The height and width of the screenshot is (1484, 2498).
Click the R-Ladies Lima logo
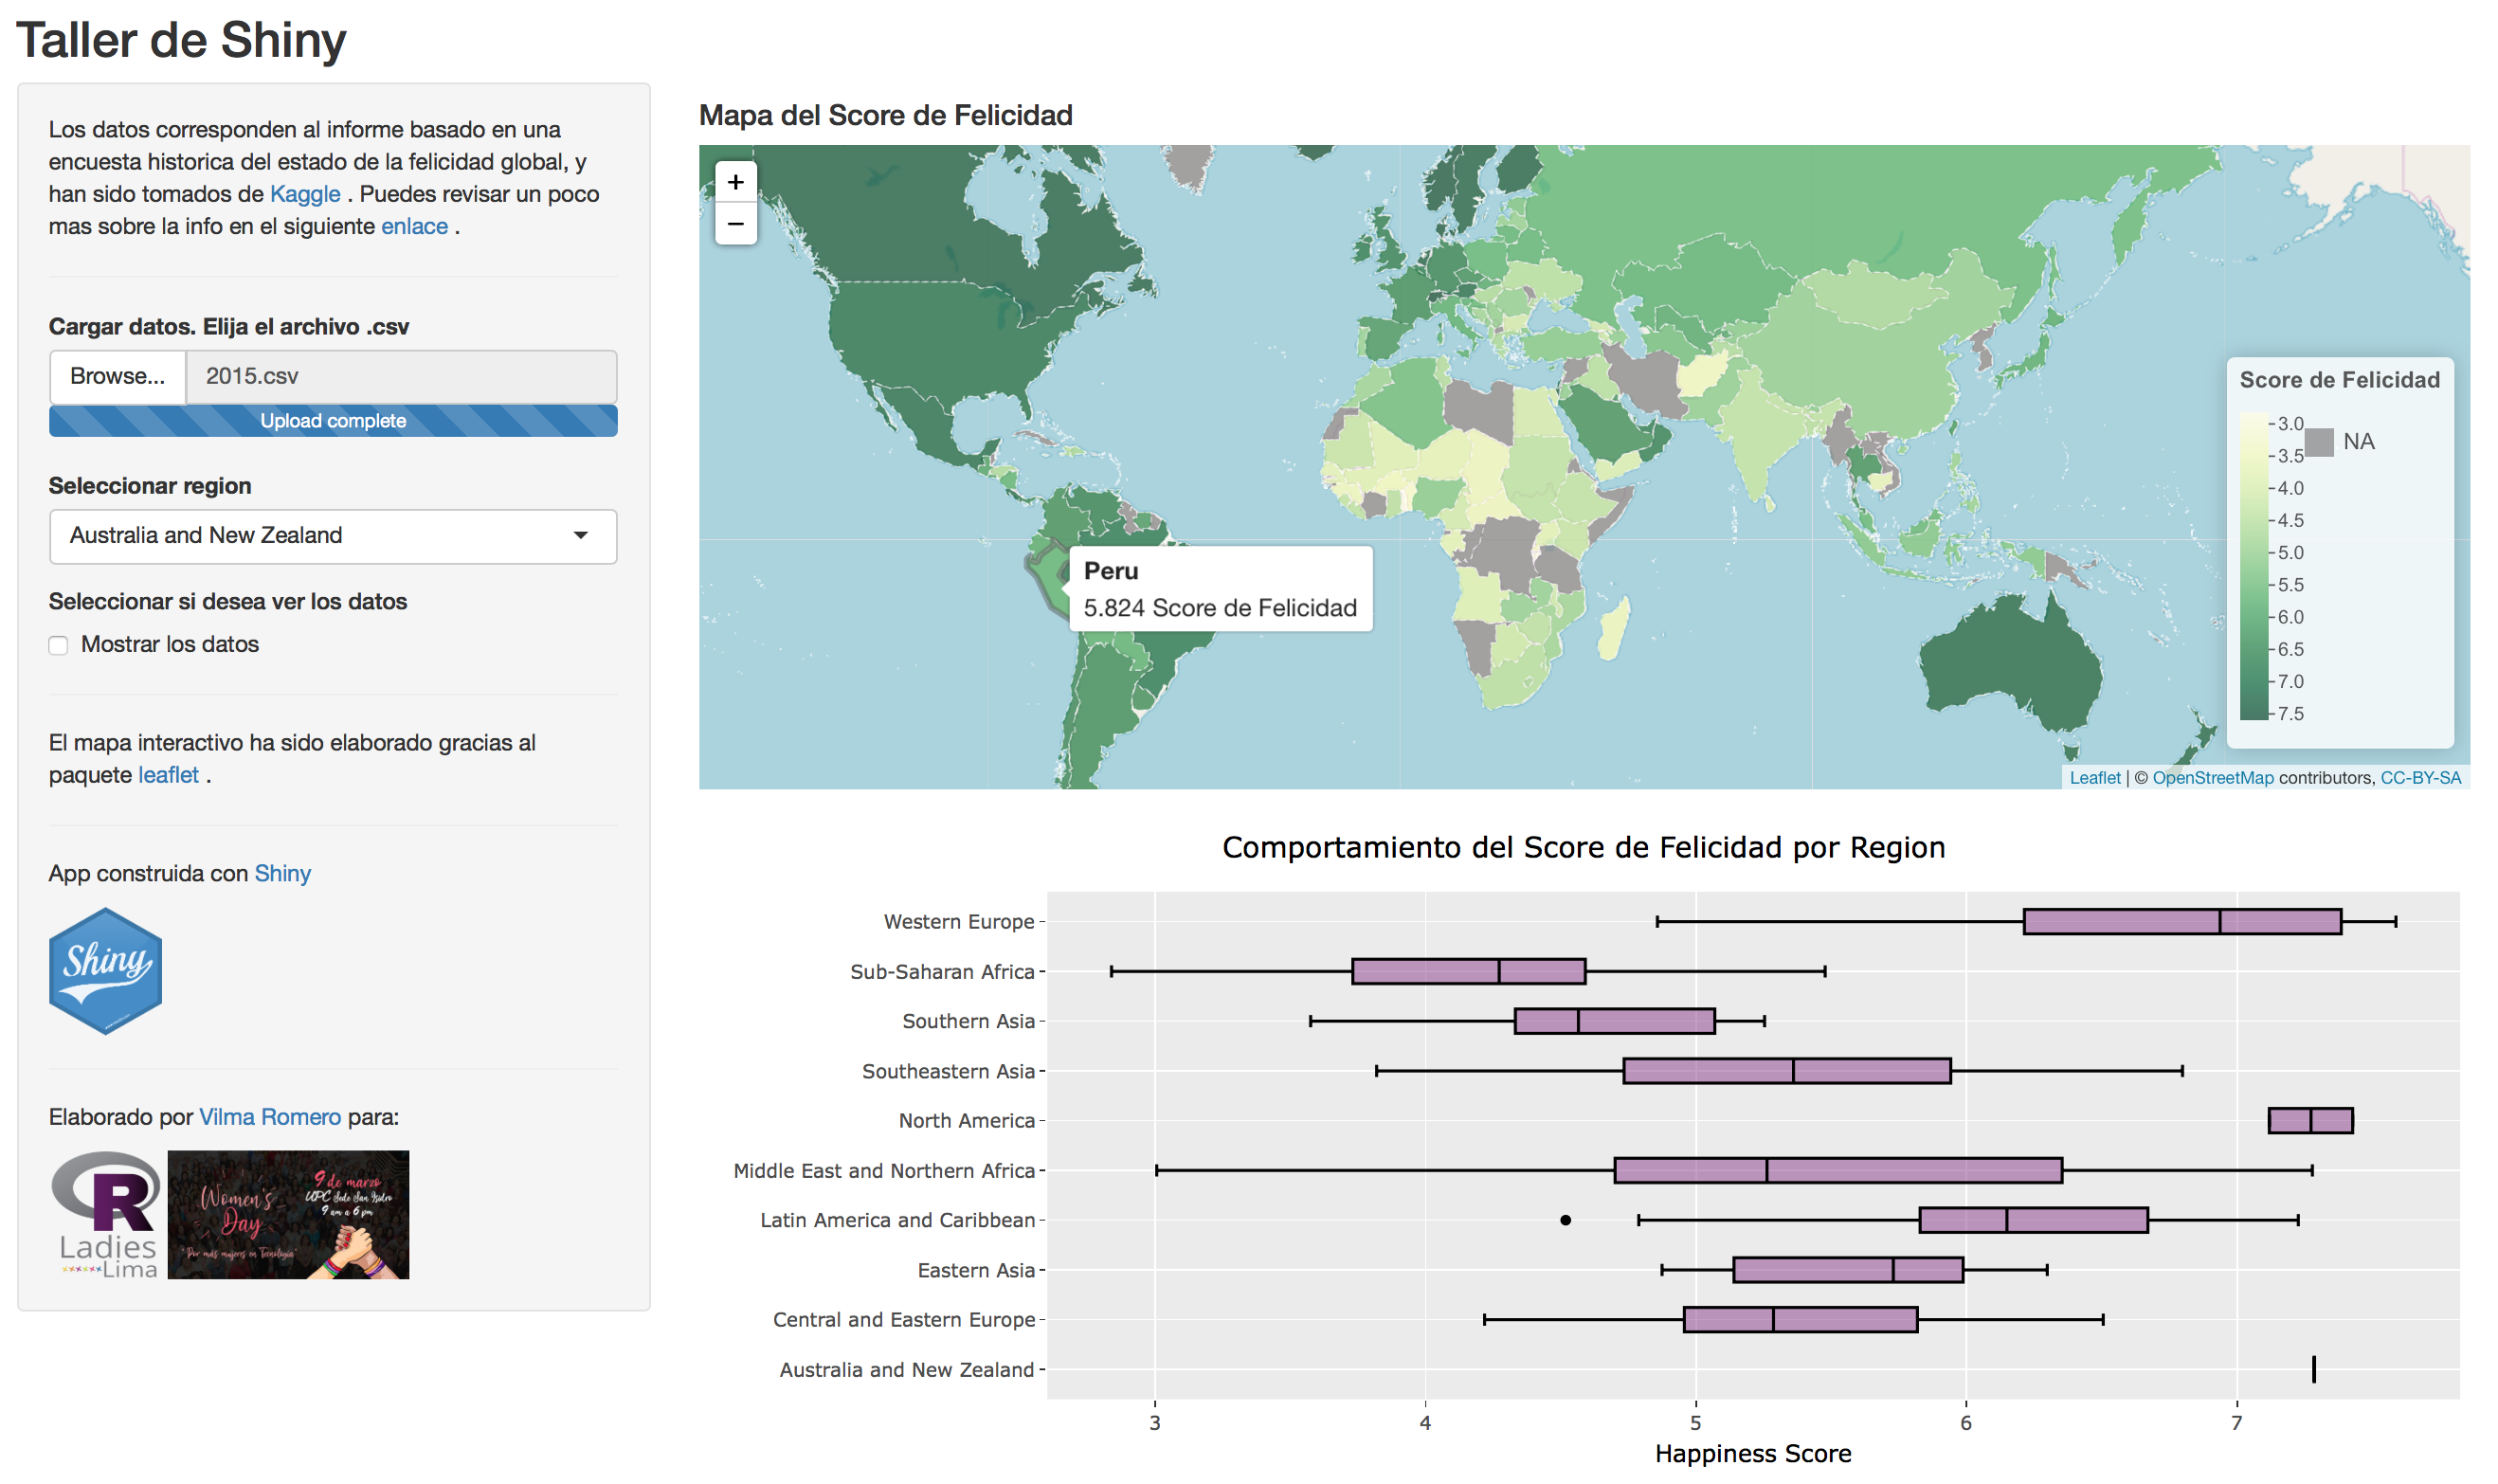[106, 1214]
